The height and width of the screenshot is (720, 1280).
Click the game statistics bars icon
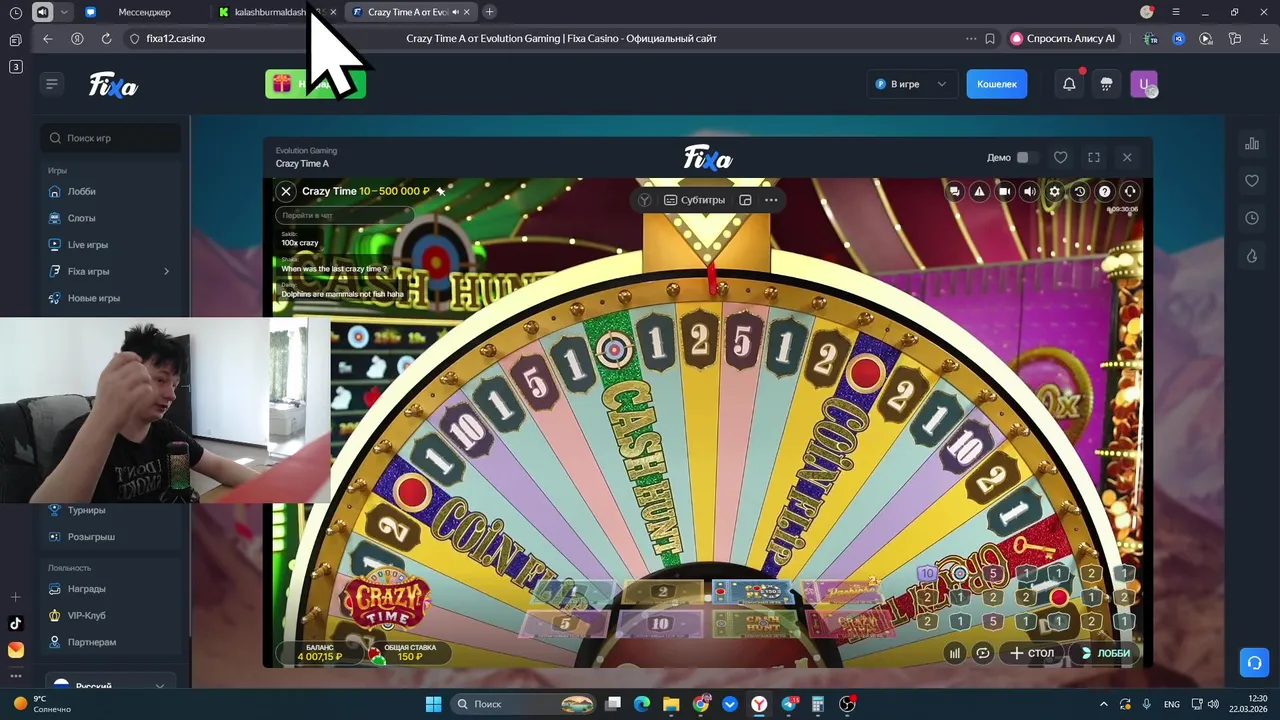(955, 653)
